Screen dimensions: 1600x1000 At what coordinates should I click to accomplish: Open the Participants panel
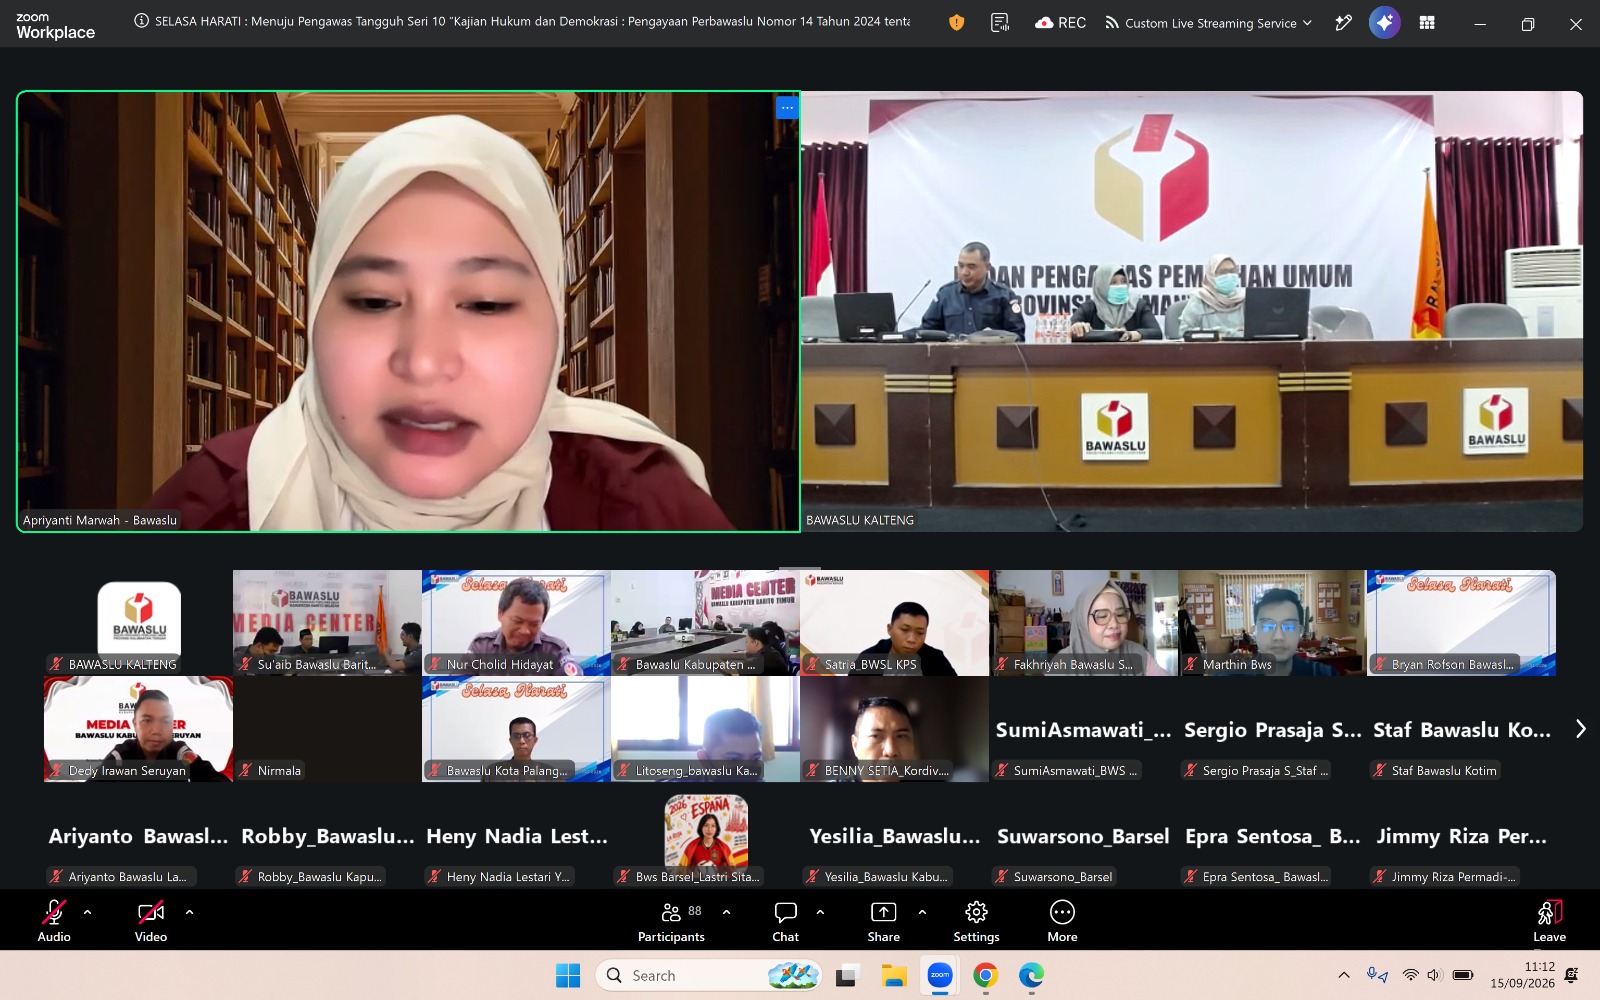click(x=671, y=920)
